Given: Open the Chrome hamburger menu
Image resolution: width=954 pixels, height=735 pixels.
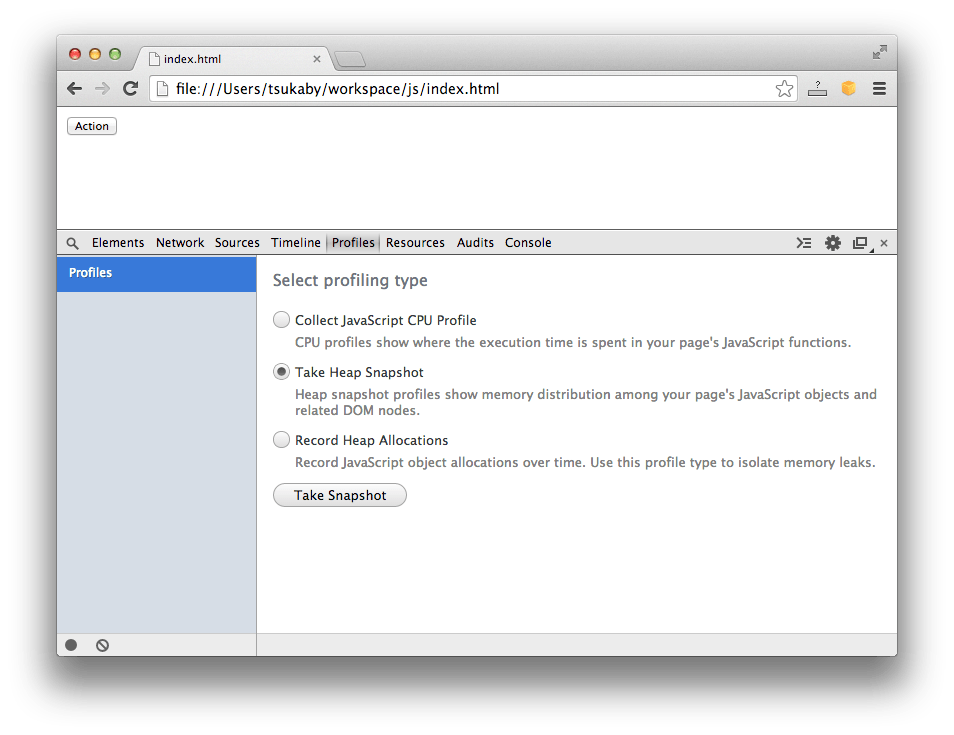Looking at the screenshot, I should point(879,89).
